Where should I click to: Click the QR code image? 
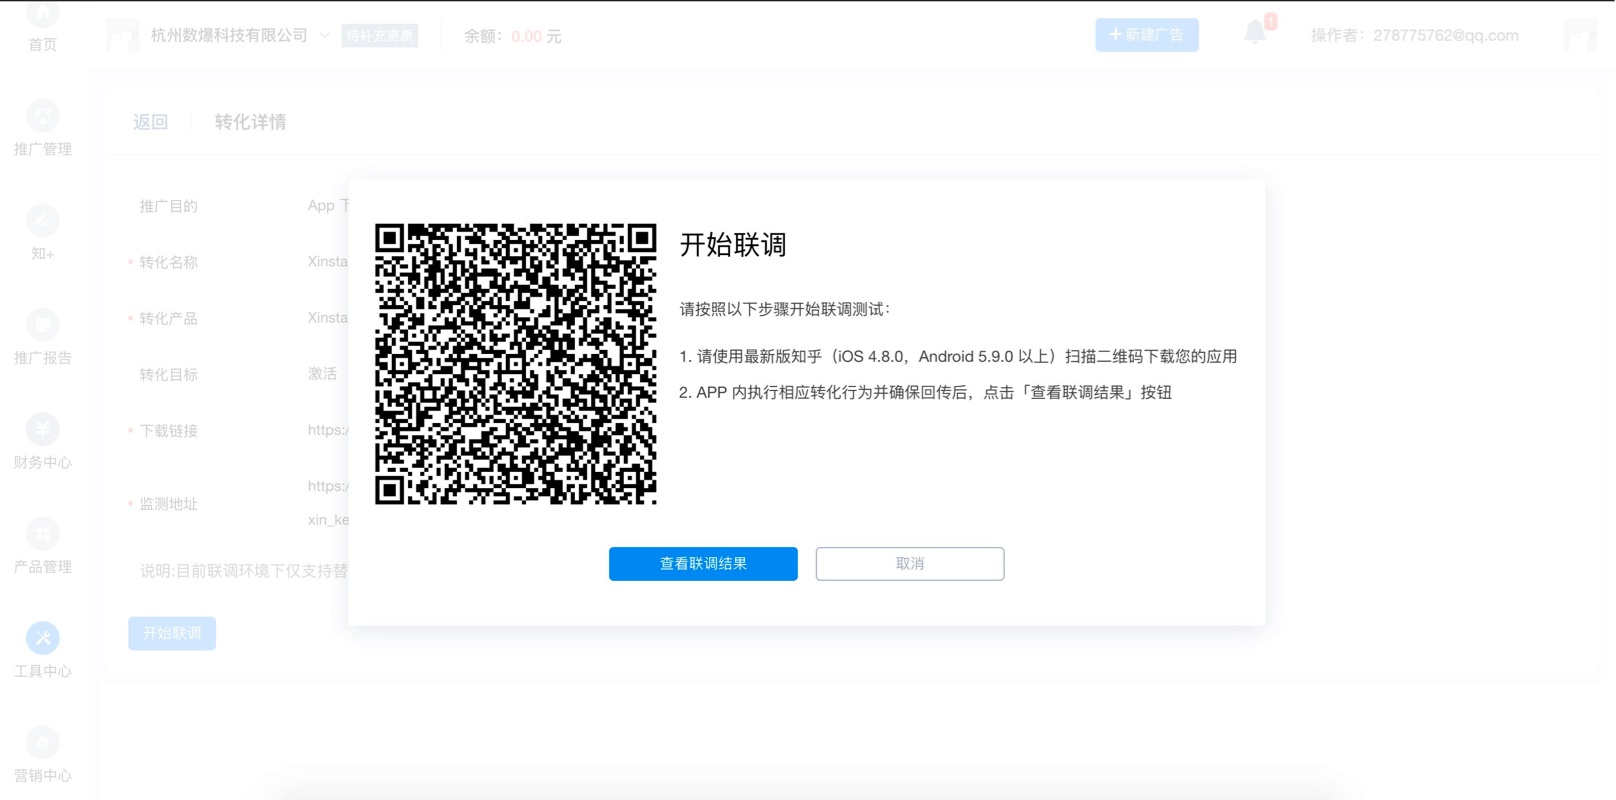(516, 364)
